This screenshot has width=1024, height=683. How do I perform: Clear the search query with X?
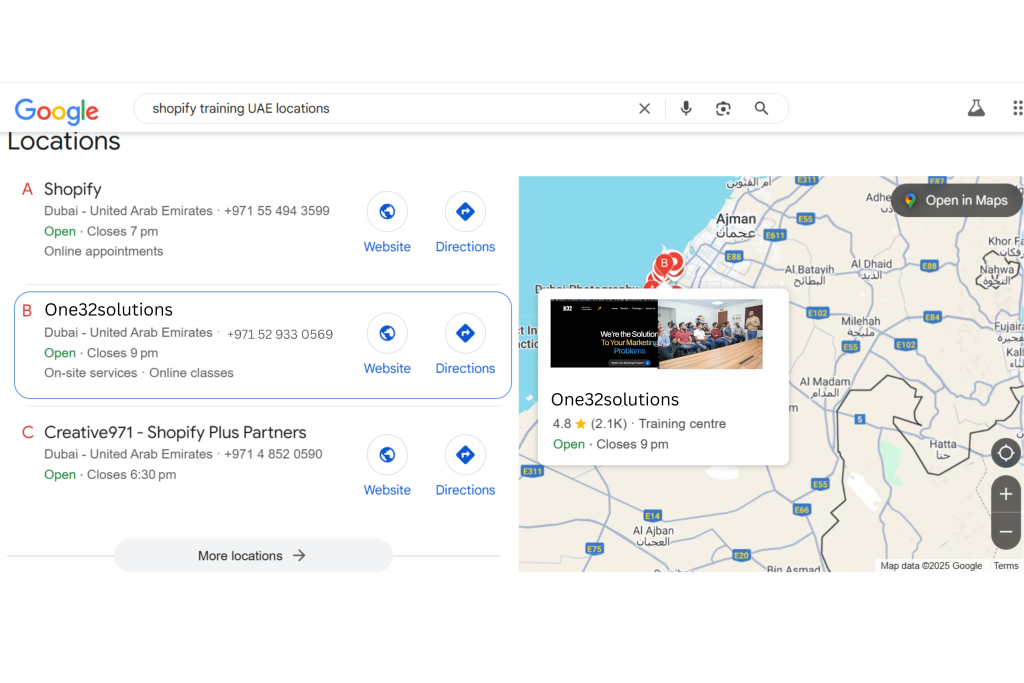tap(644, 108)
